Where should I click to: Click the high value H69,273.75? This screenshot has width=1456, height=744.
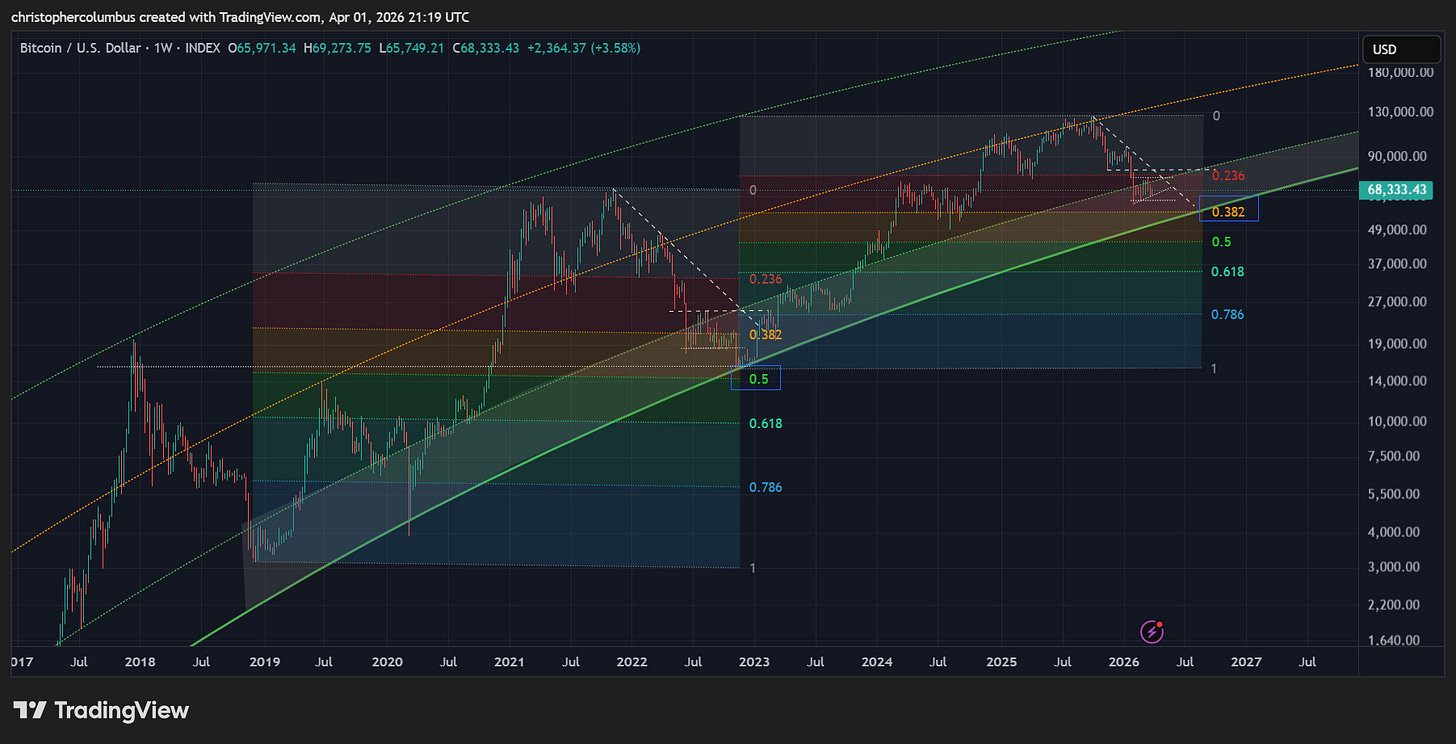[x=338, y=48]
